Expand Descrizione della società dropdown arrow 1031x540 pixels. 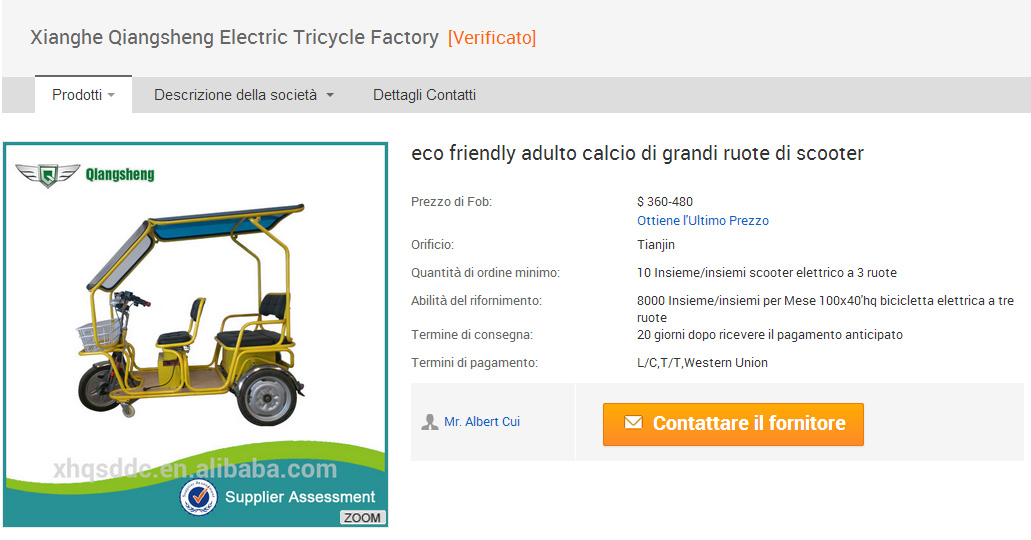[330, 96]
